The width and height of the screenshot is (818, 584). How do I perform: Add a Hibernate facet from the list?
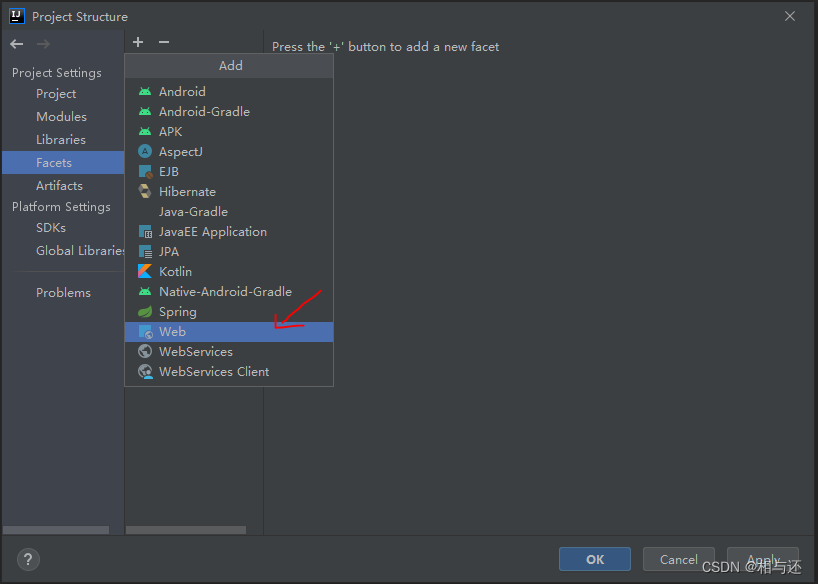(229, 192)
